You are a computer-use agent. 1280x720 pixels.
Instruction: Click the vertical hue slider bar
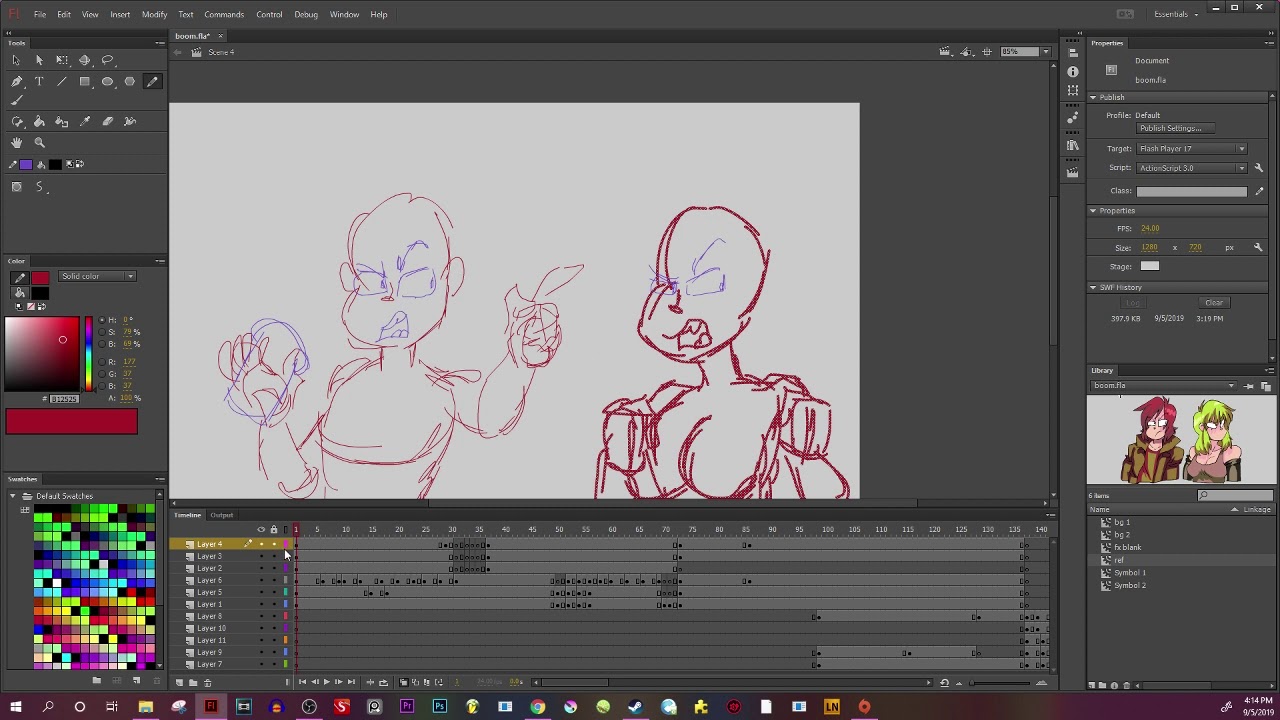(x=88, y=354)
